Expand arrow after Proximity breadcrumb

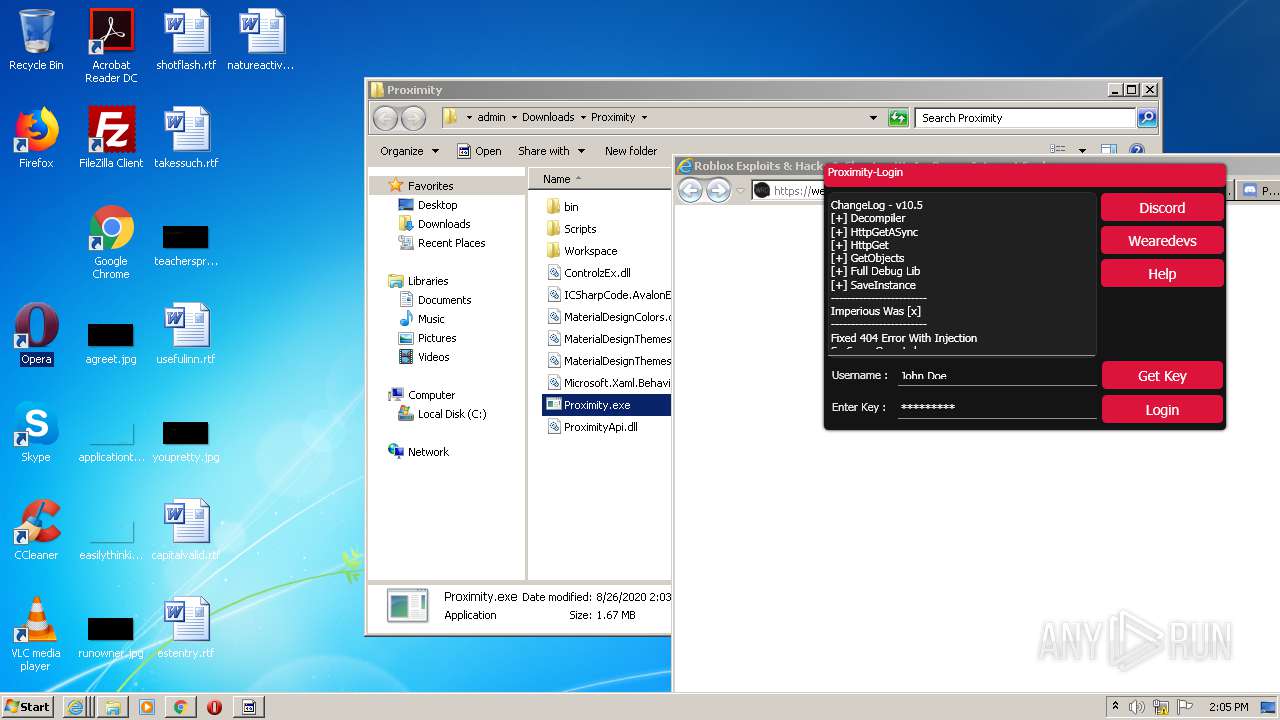point(644,118)
